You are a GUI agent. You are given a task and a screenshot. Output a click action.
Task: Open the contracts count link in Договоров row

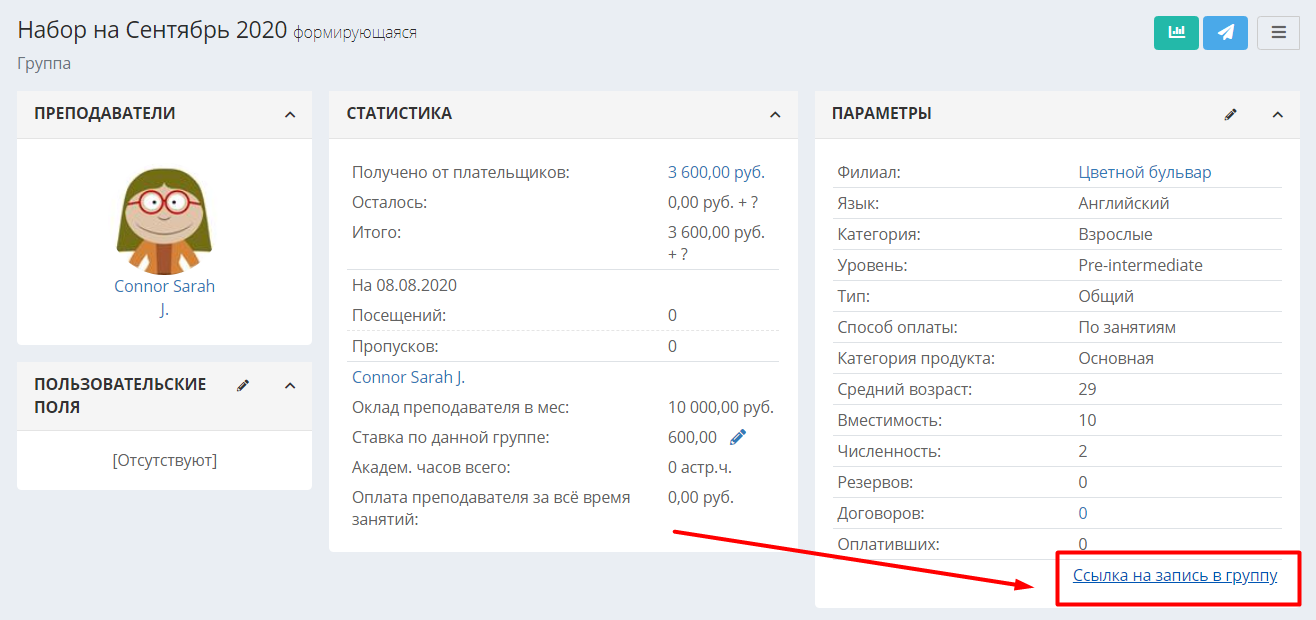click(1083, 513)
